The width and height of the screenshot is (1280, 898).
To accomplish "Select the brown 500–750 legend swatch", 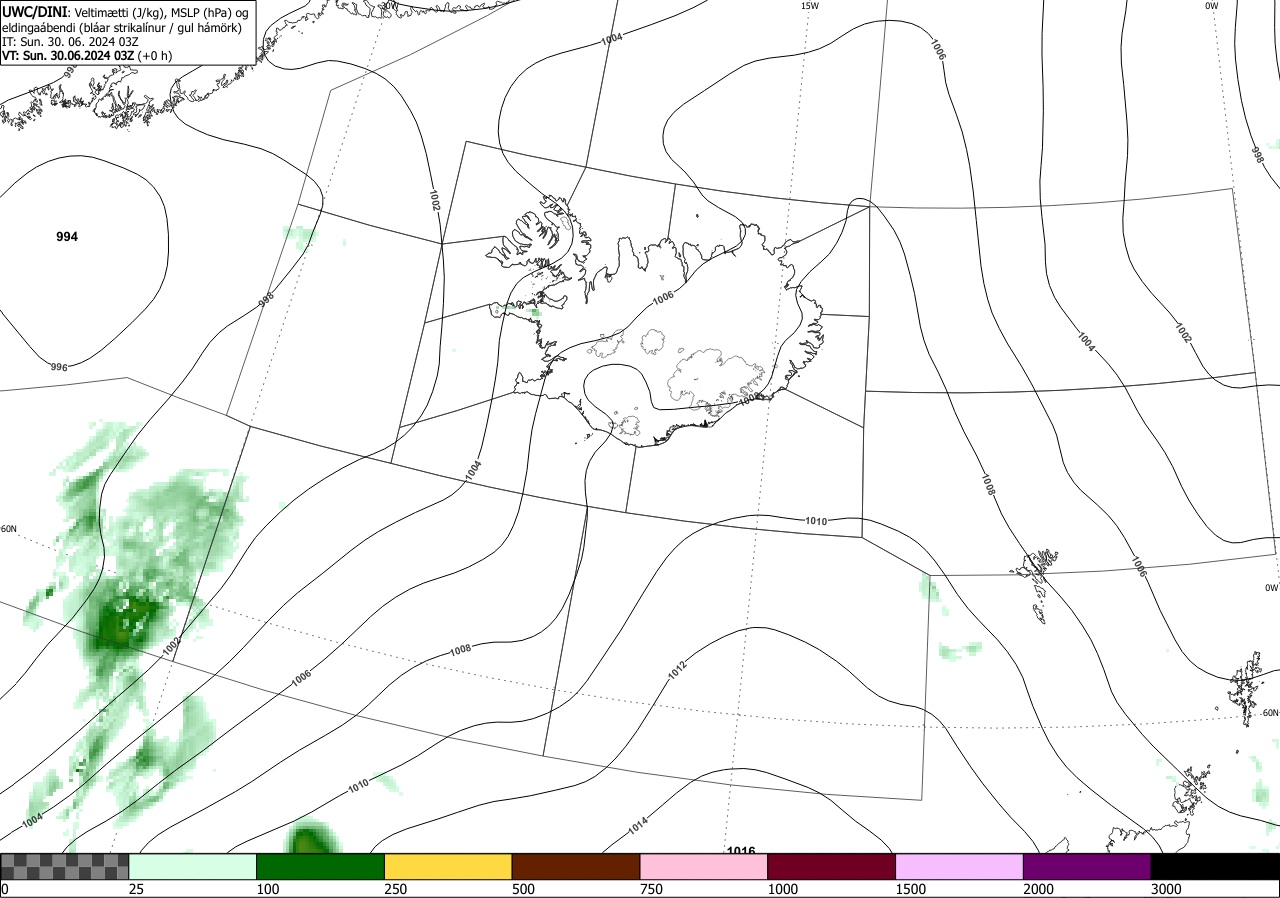I will (576, 866).
